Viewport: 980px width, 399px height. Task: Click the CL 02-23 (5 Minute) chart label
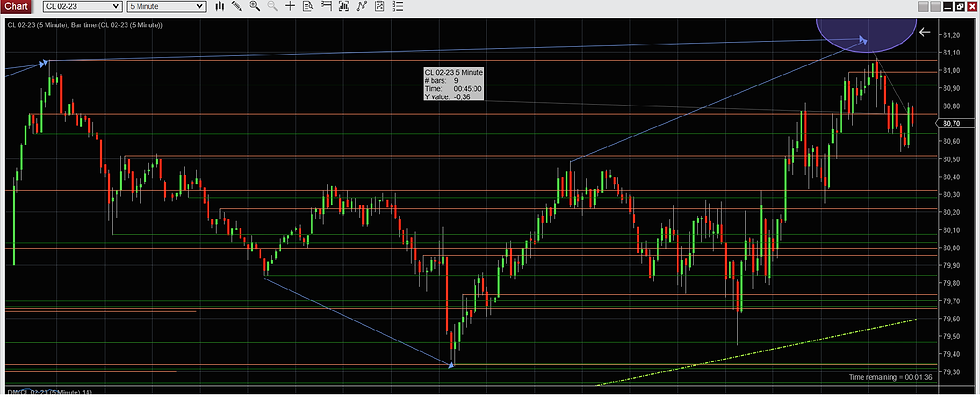85,25
